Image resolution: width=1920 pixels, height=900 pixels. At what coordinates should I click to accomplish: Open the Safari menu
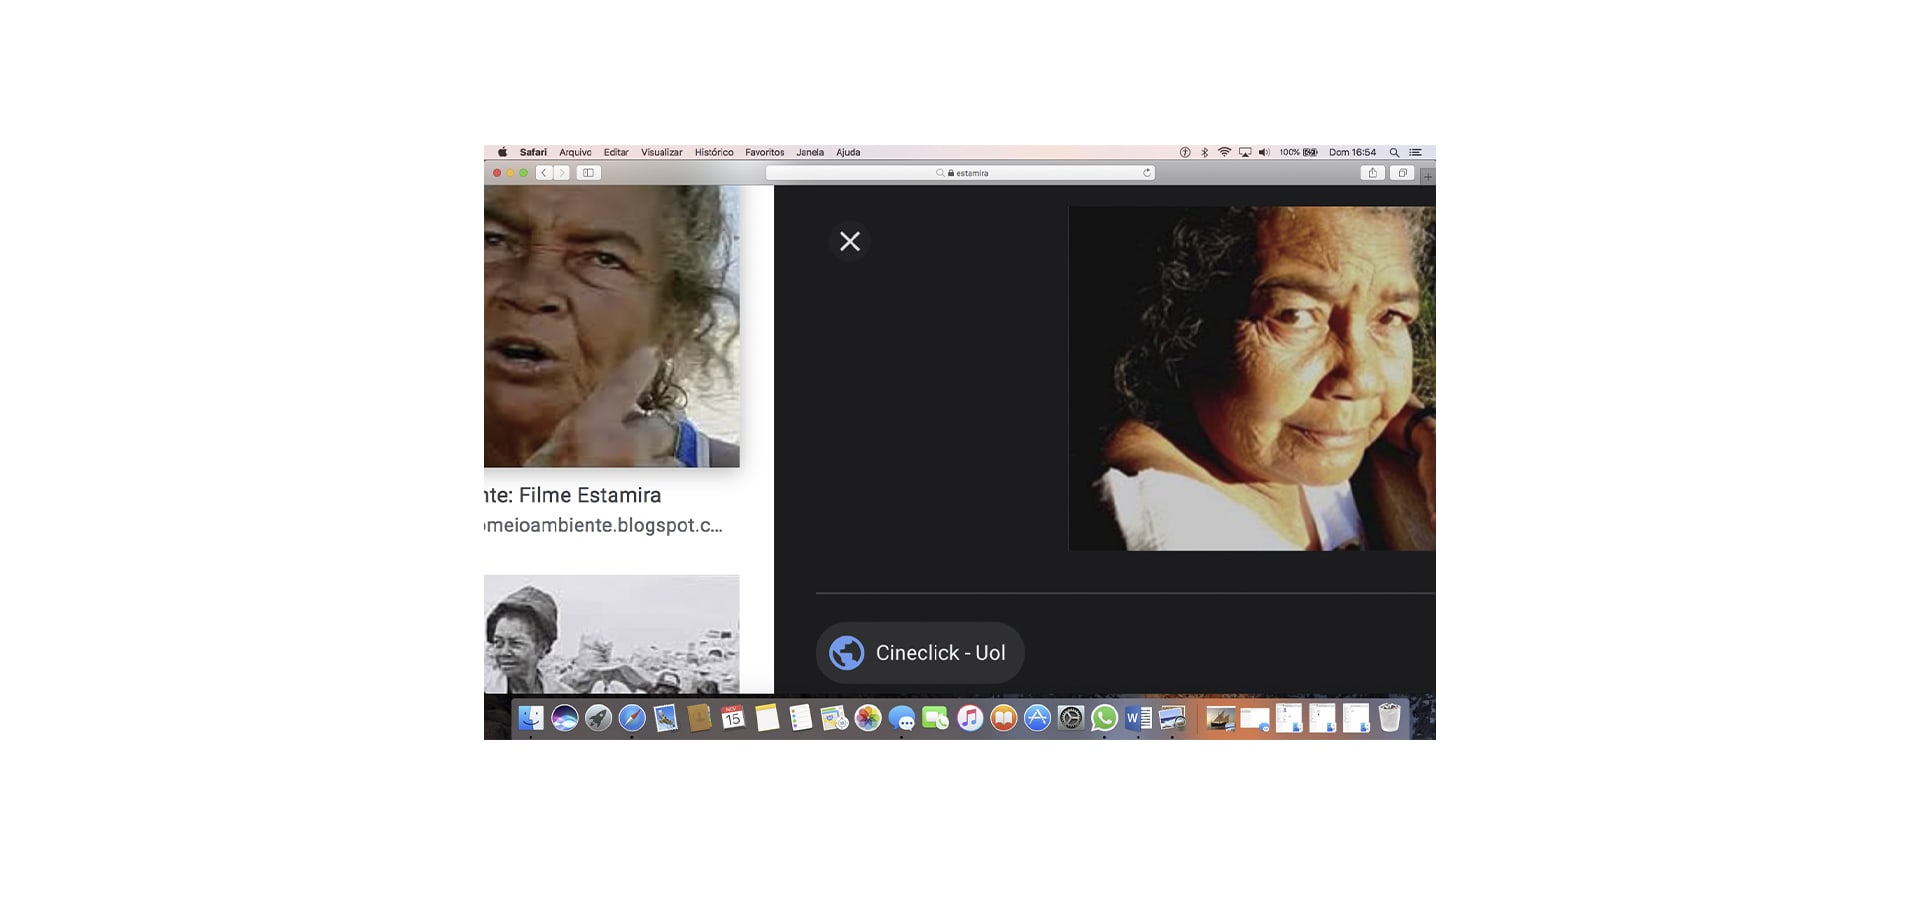coord(533,152)
